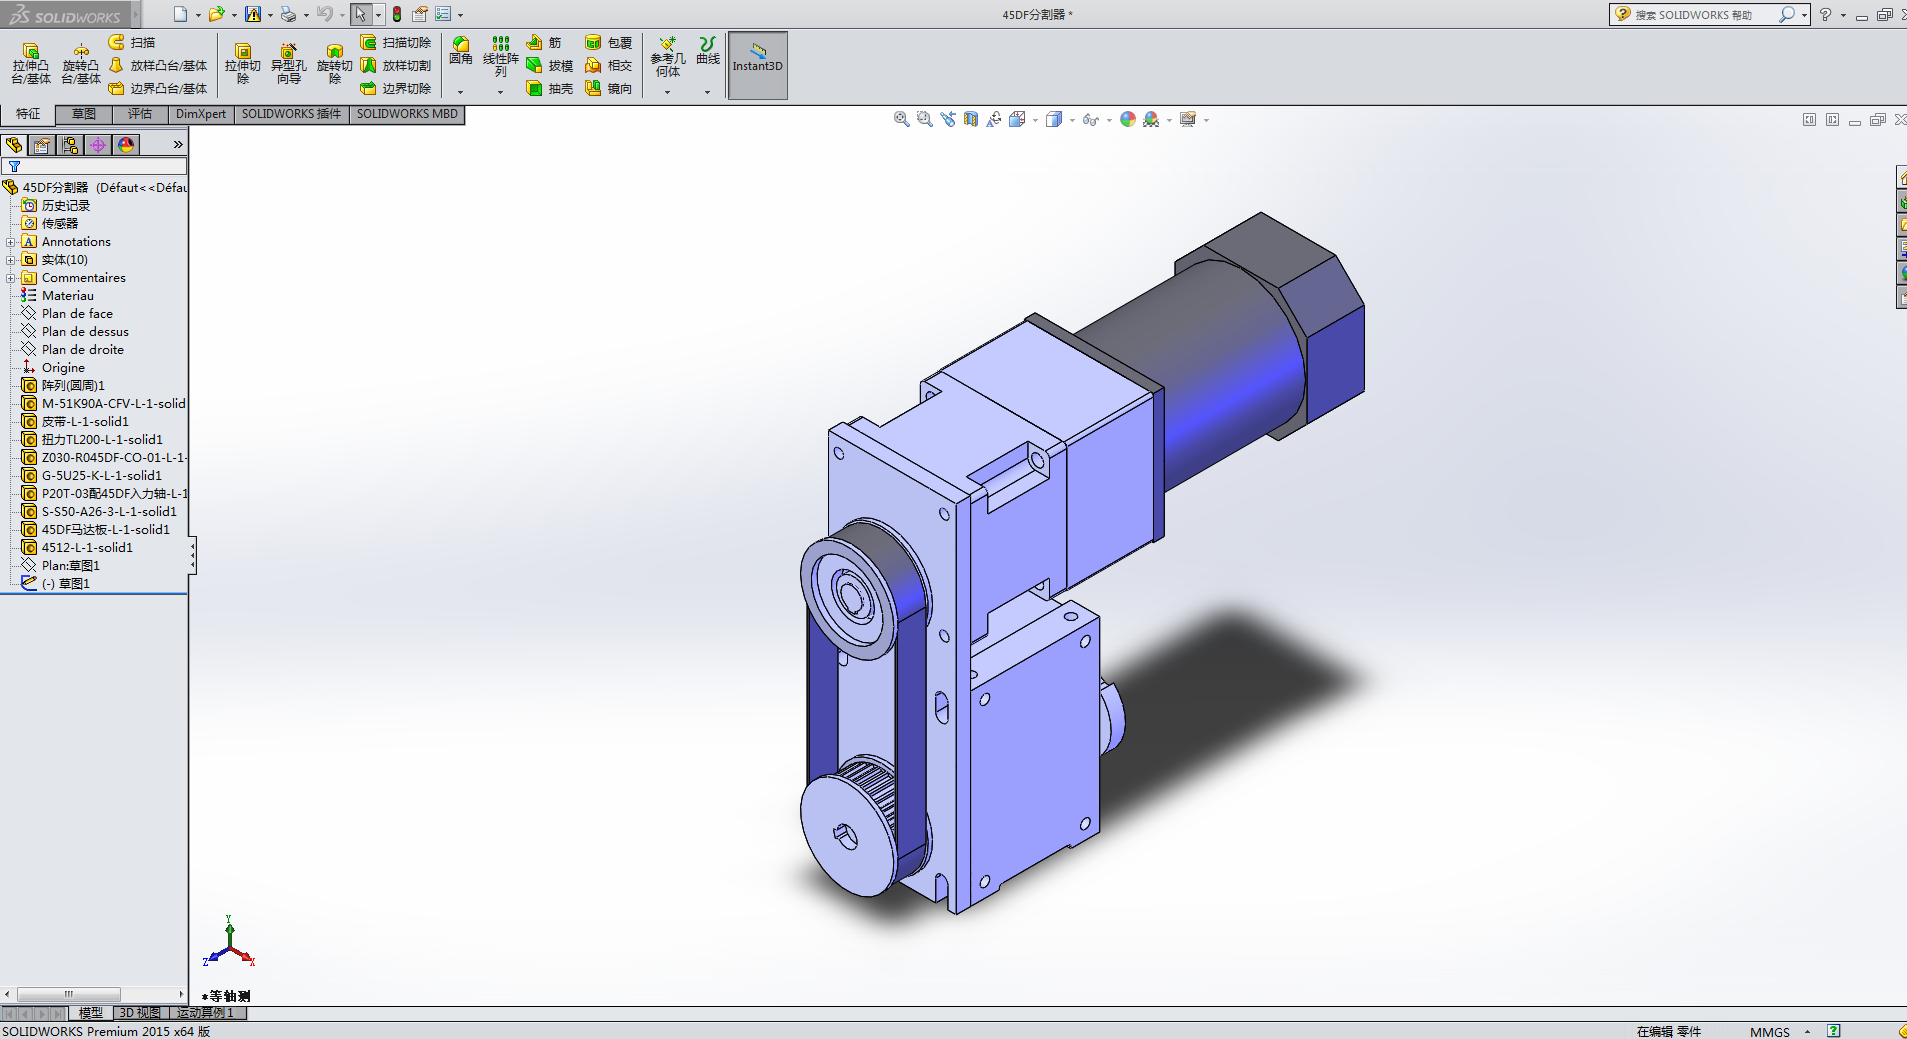Select the 筋 rib tool
The image size is (1907, 1039).
[x=544, y=42]
